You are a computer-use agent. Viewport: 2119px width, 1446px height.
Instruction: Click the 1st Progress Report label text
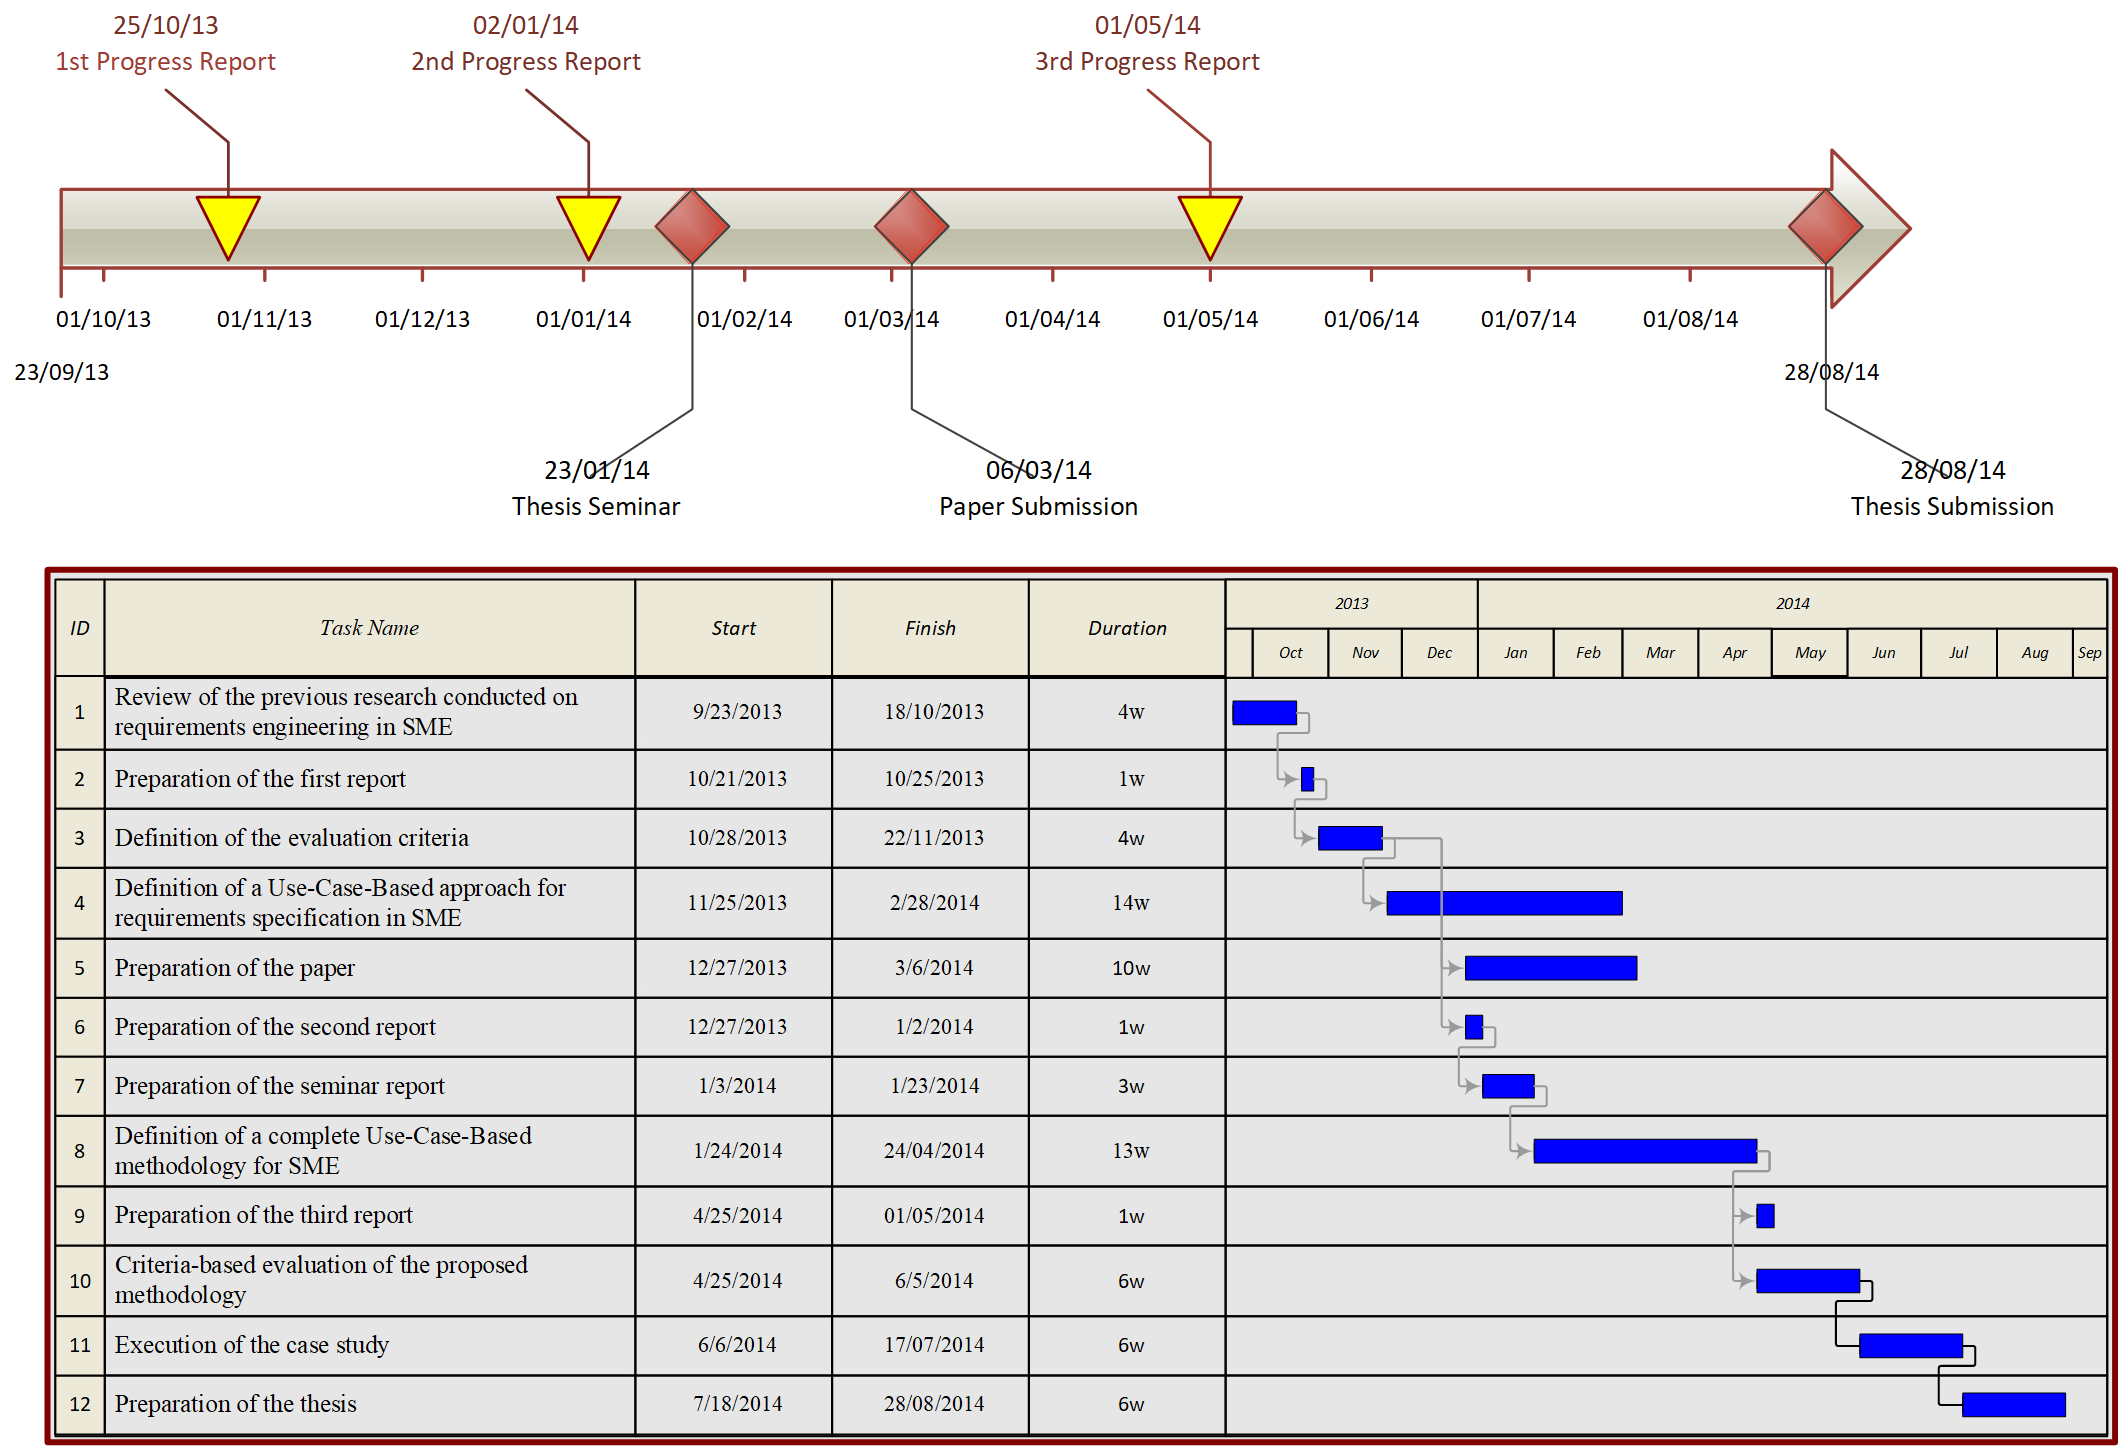165,62
